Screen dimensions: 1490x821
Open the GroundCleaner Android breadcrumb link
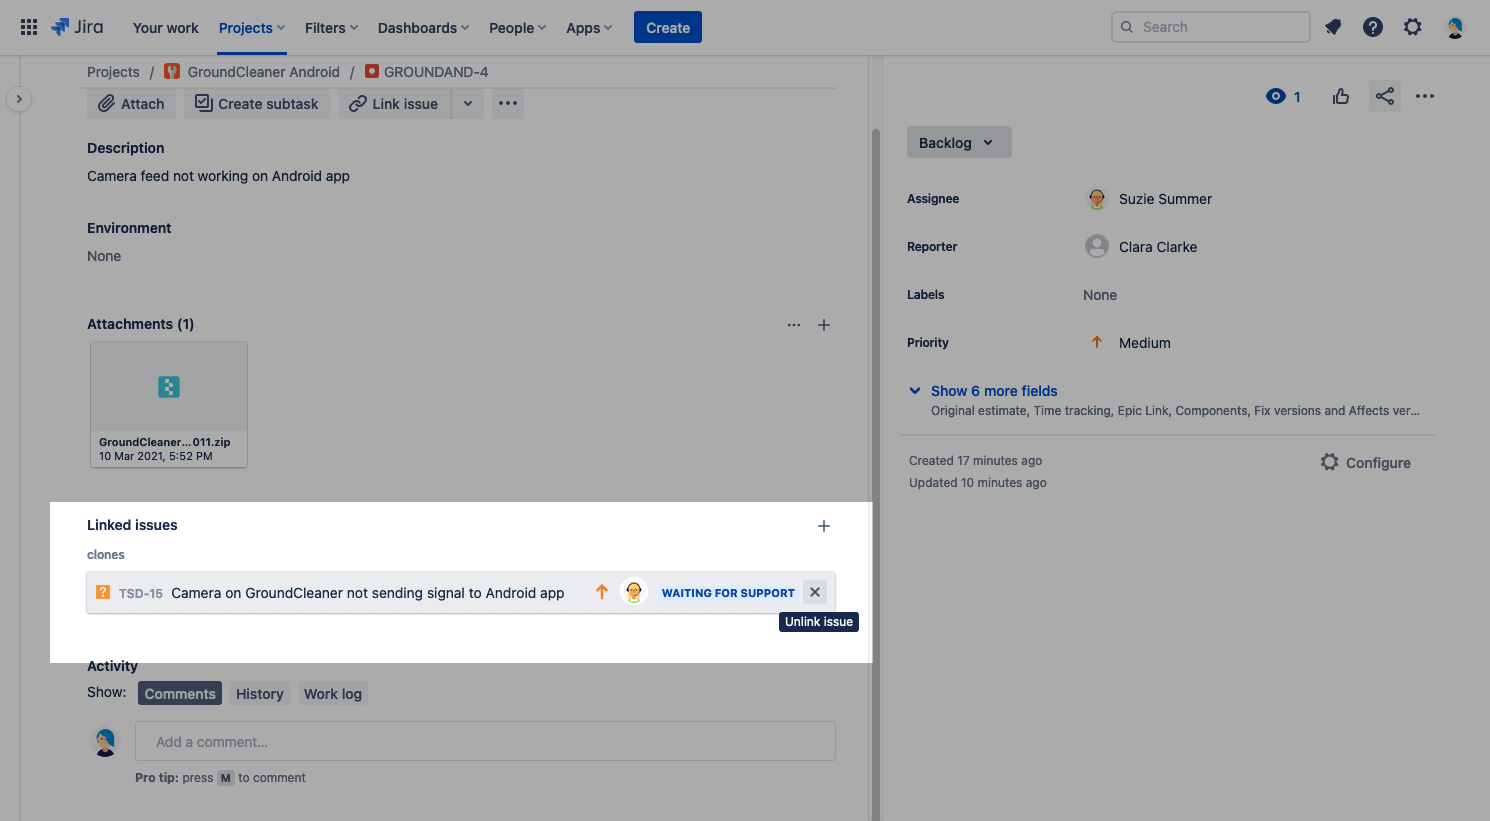(x=263, y=72)
